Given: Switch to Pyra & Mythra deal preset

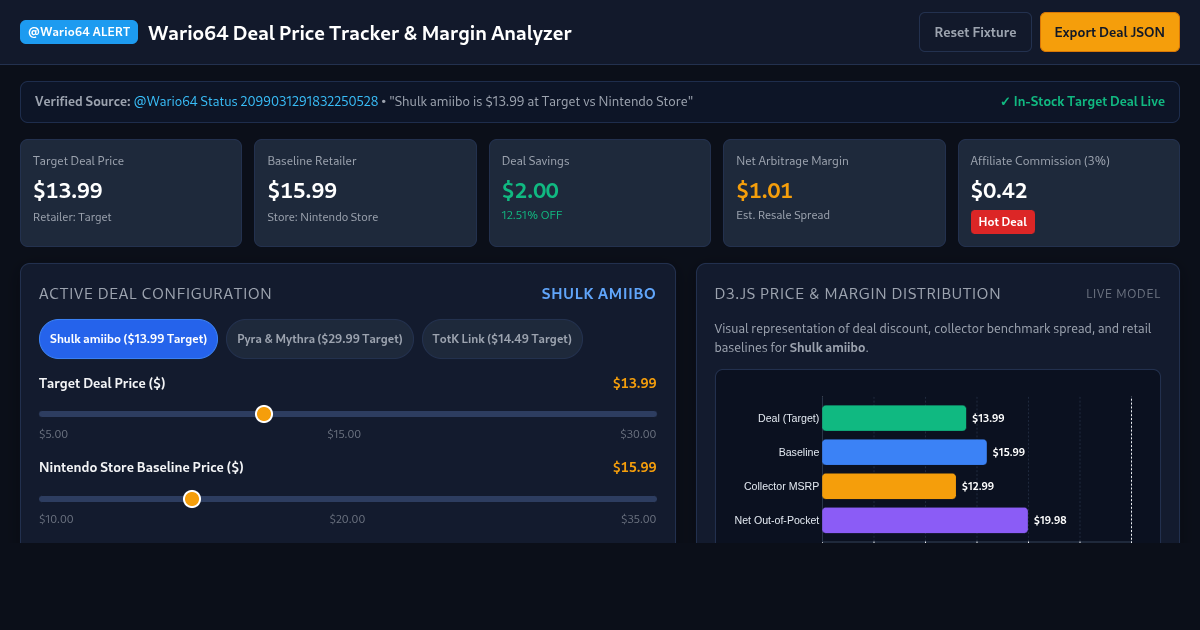Looking at the screenshot, I should point(320,339).
